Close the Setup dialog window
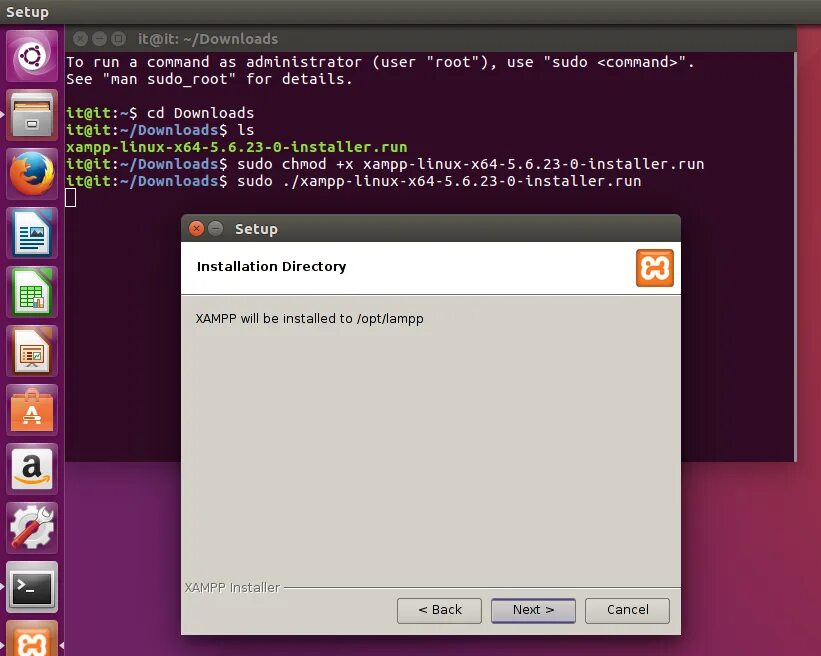This screenshot has height=656, width=821. tap(196, 228)
